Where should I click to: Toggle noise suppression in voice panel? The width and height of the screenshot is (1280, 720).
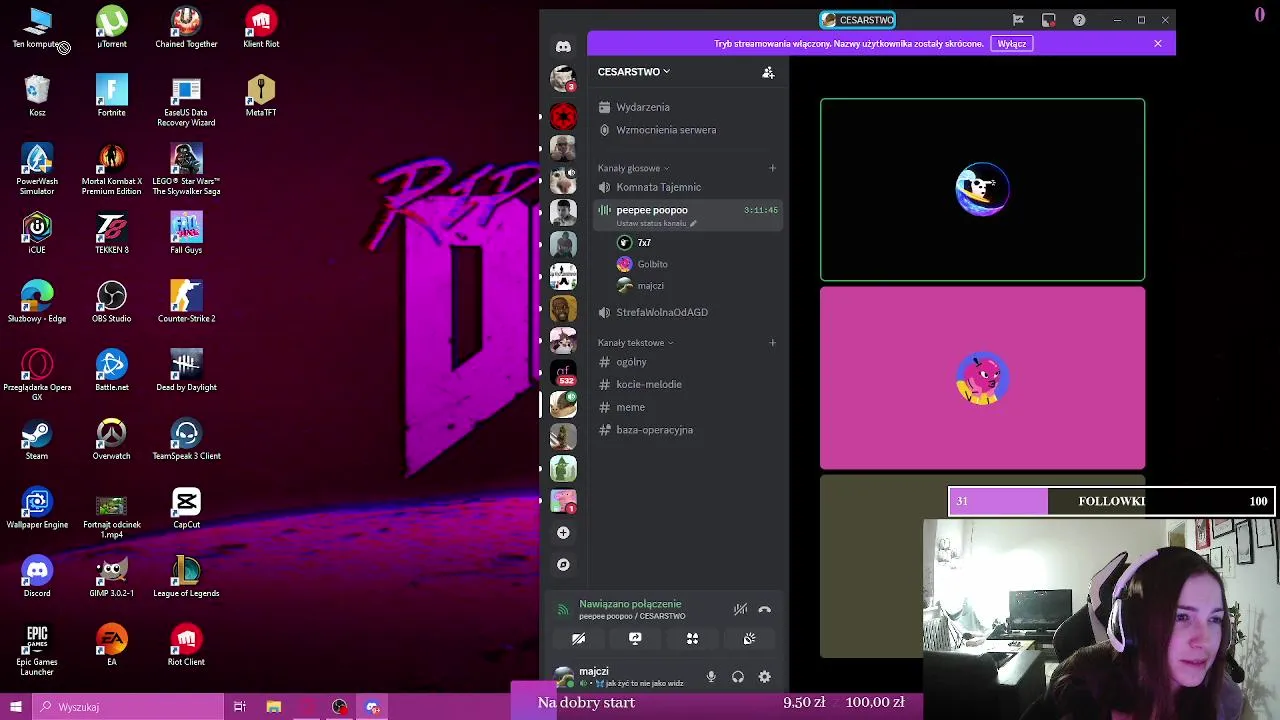[740, 609]
